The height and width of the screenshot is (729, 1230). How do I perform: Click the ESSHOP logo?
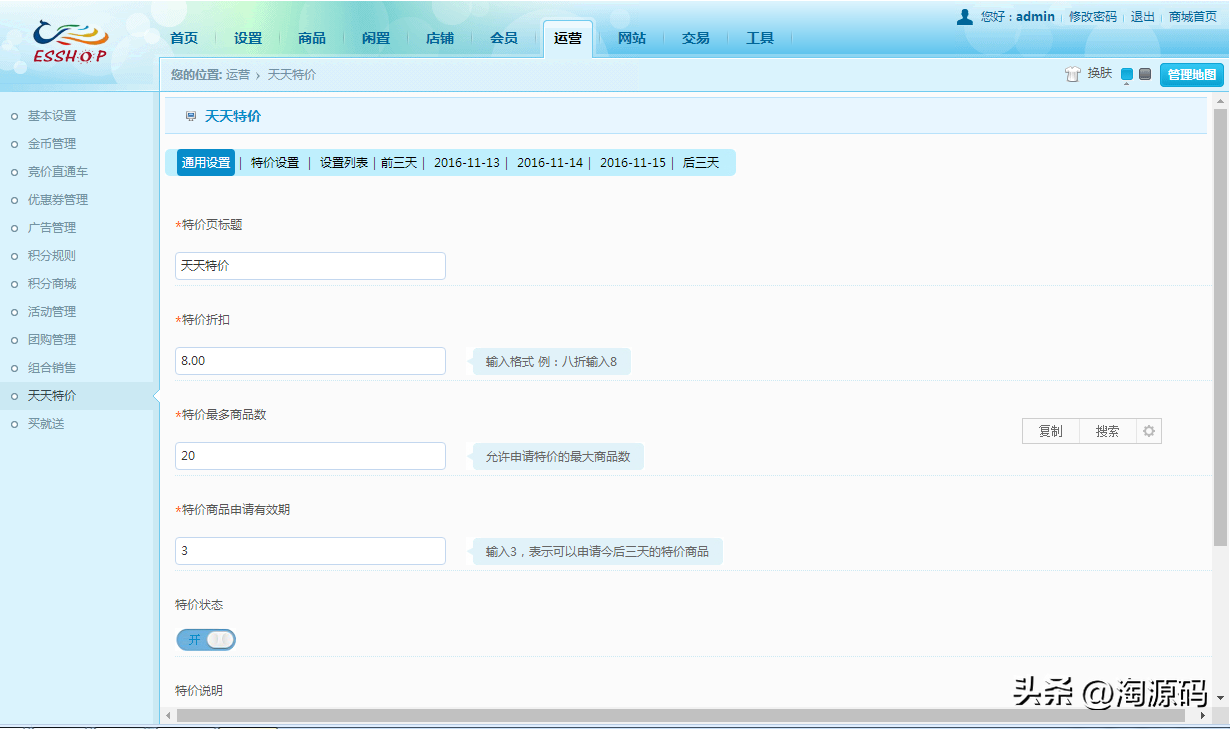click(x=70, y=42)
